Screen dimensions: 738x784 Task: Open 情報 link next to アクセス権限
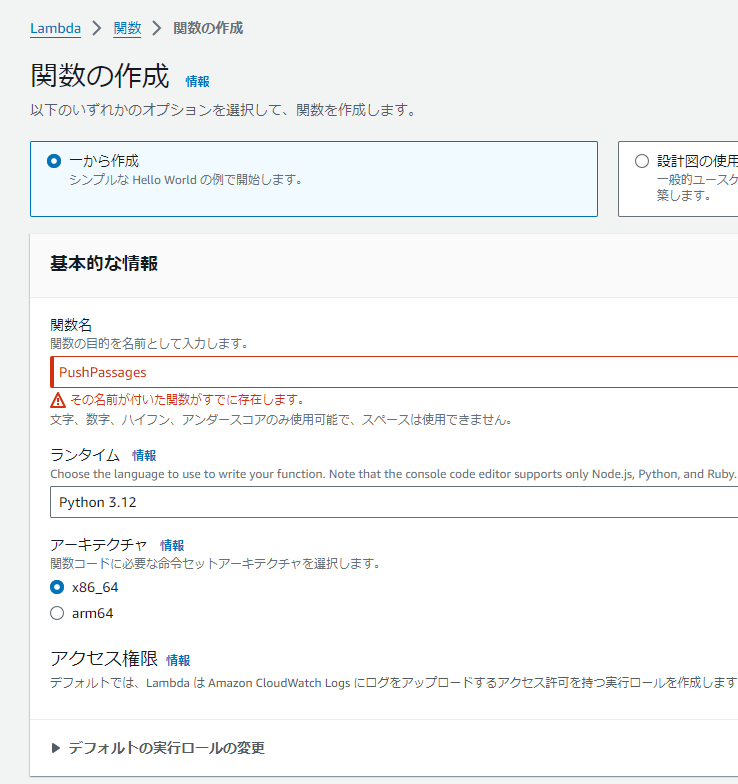point(178,660)
